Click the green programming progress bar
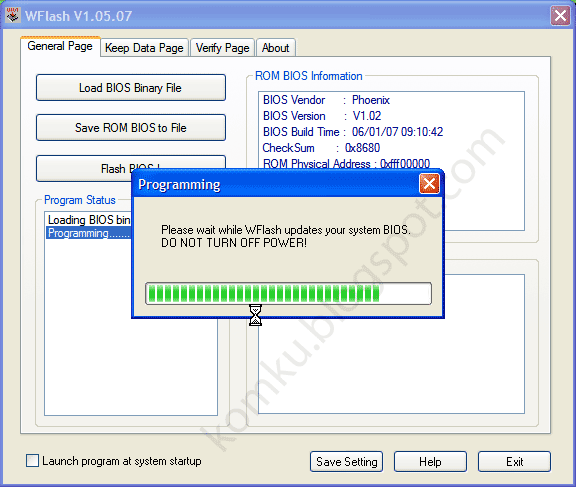Viewport: 576px width, 487px height. click(x=288, y=293)
